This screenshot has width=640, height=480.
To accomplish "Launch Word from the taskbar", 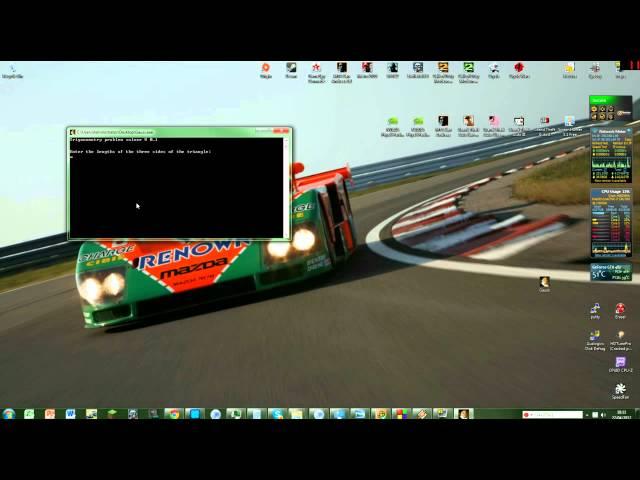I will point(71,414).
